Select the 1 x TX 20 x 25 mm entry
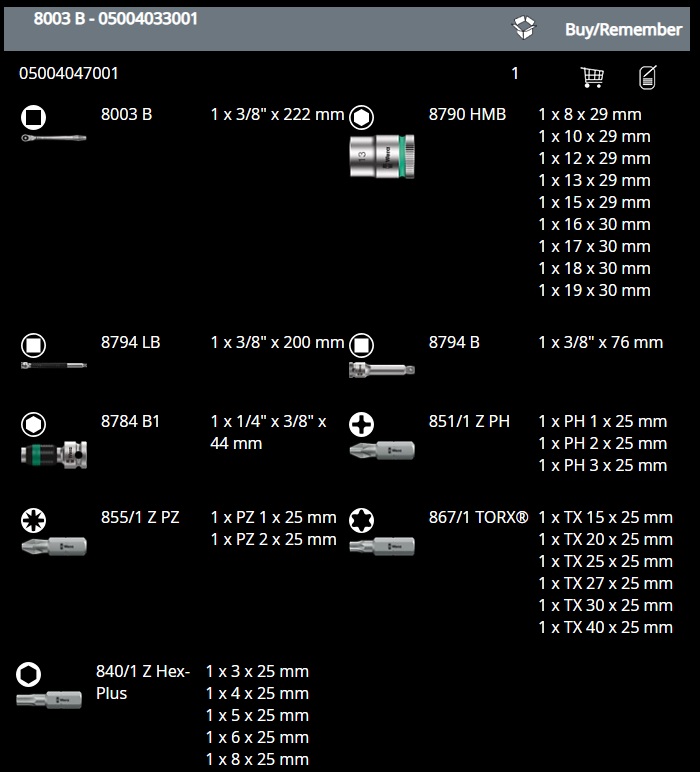Viewport: 700px width, 772px height. (605, 540)
